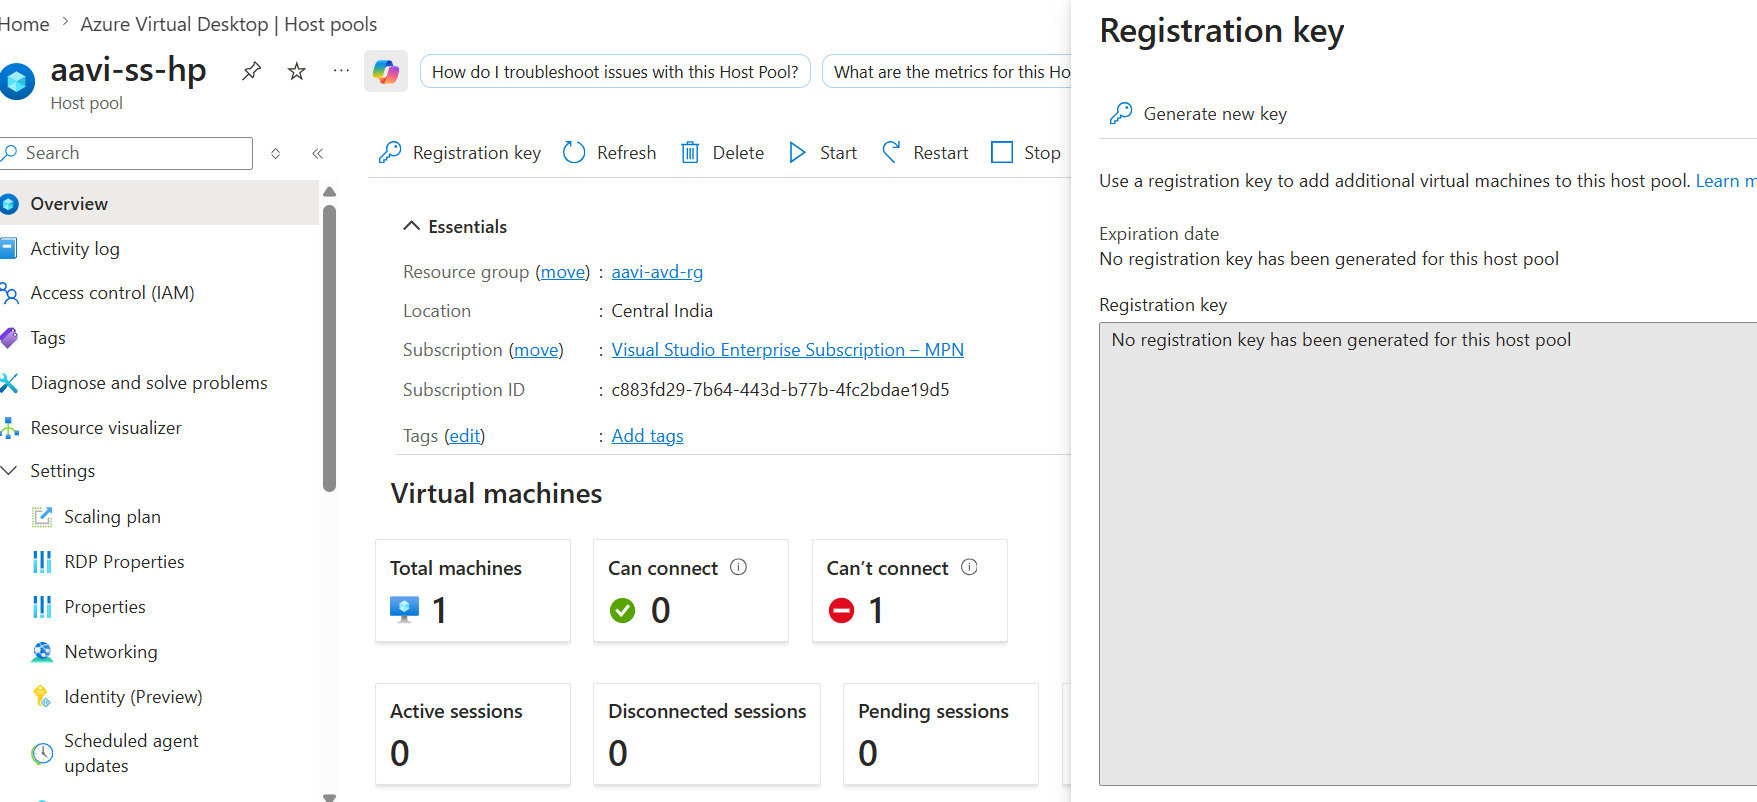Mark host pool as favorite with star
Image resolution: width=1757 pixels, height=802 pixels.
[297, 71]
